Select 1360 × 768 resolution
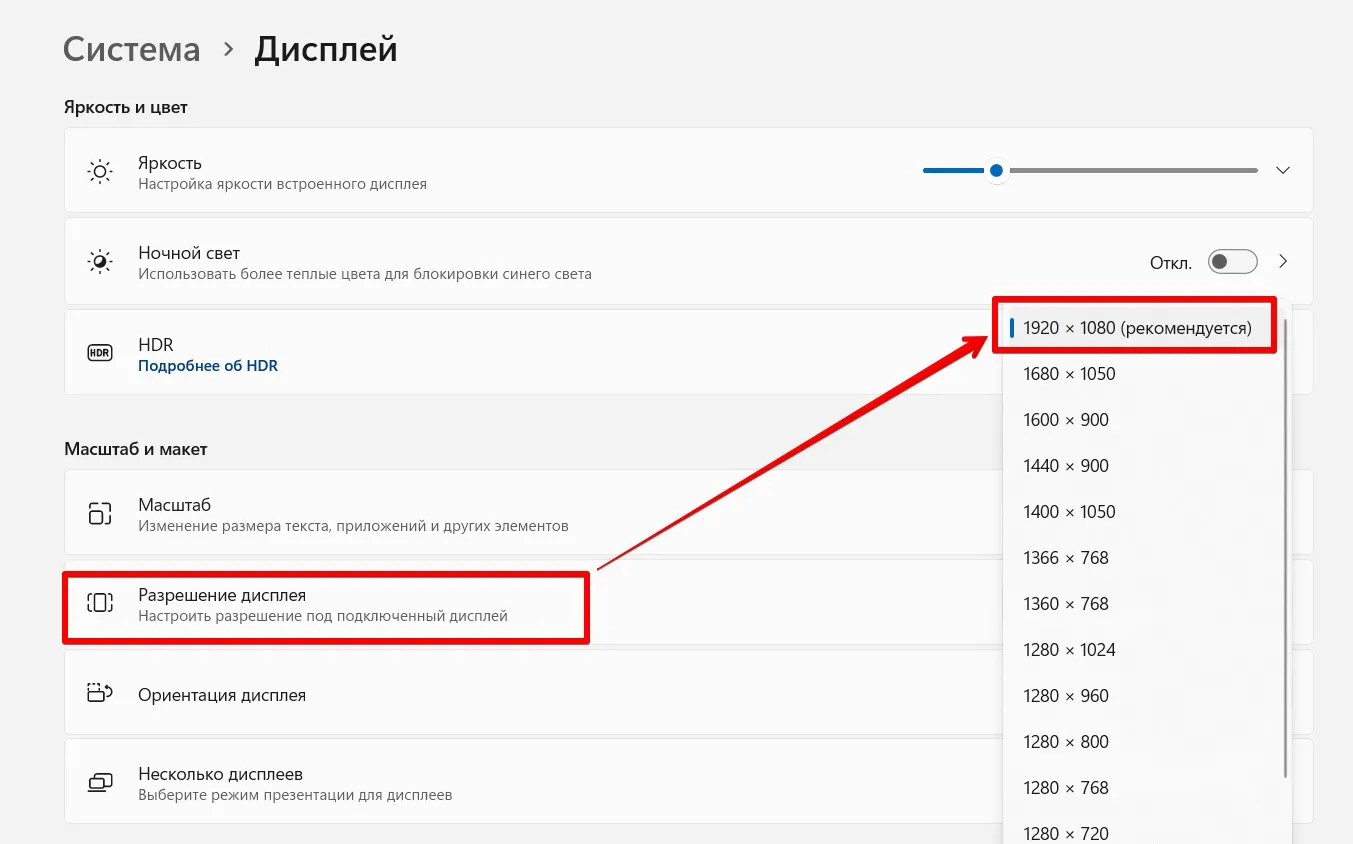 point(1066,604)
